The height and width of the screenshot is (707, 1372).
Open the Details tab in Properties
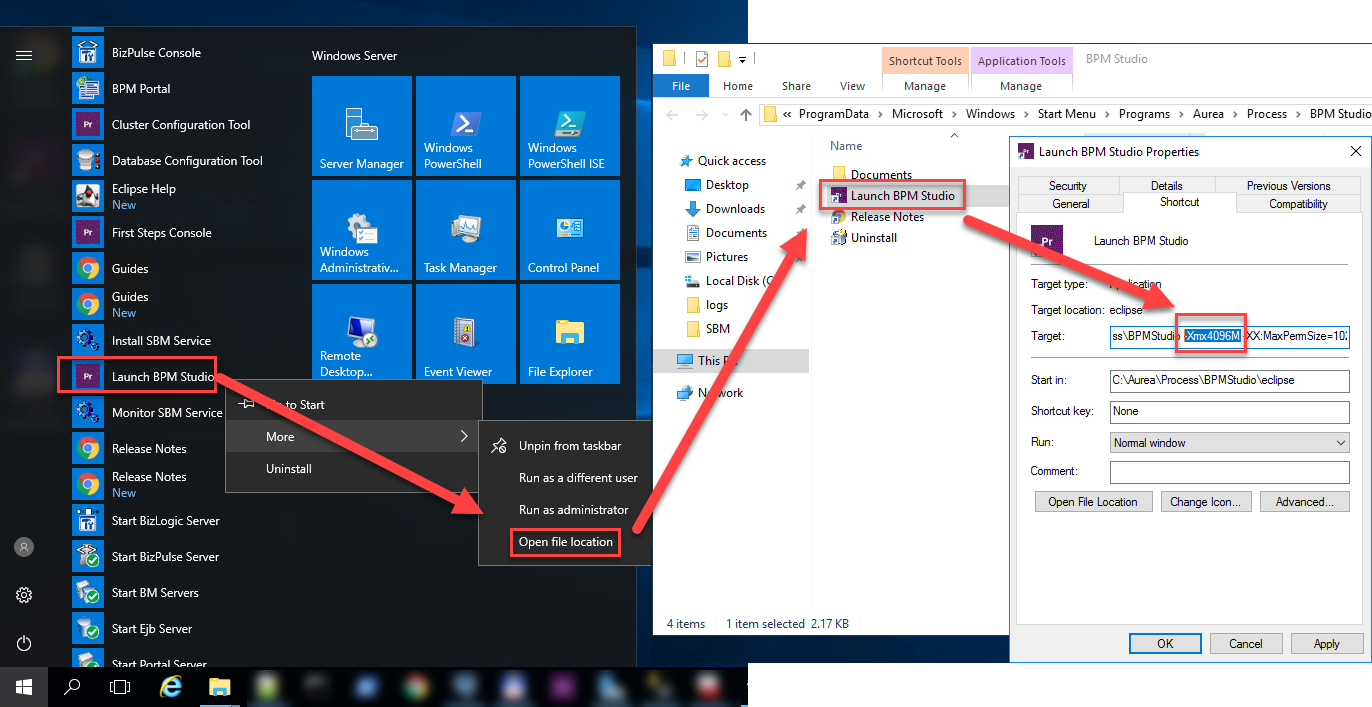(1167, 185)
